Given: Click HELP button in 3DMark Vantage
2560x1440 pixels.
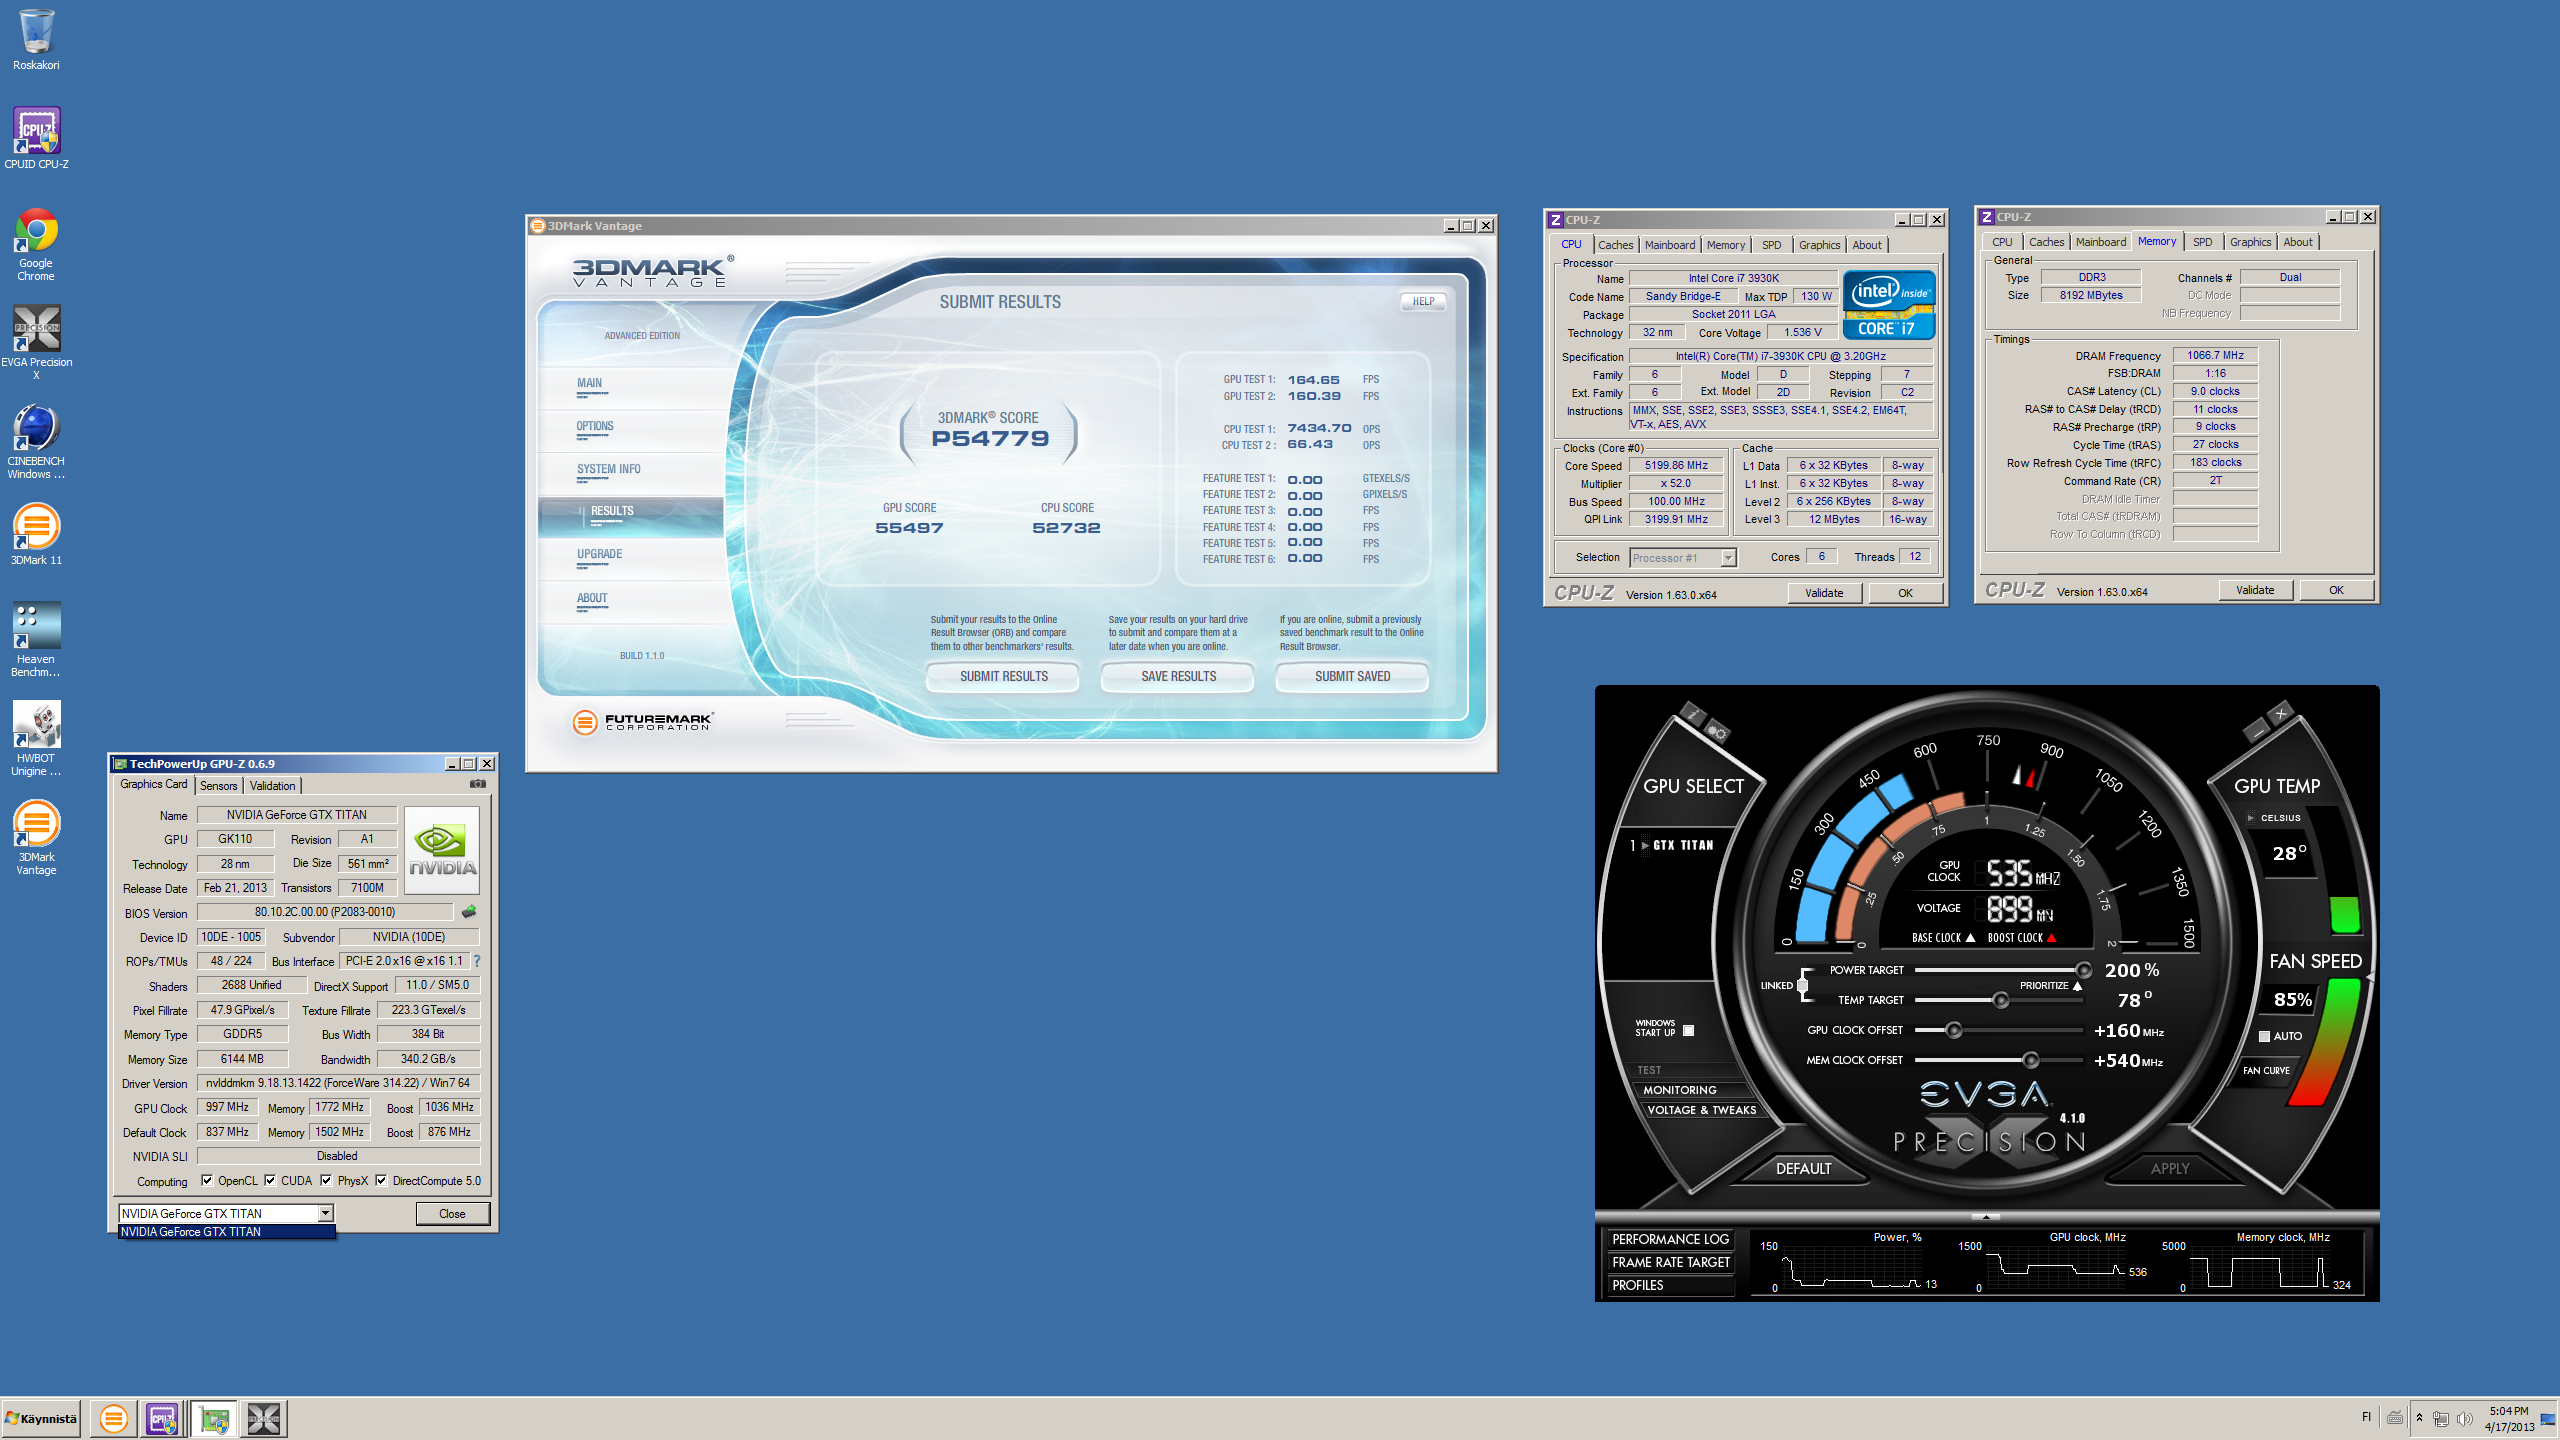Looking at the screenshot, I should (x=1423, y=301).
